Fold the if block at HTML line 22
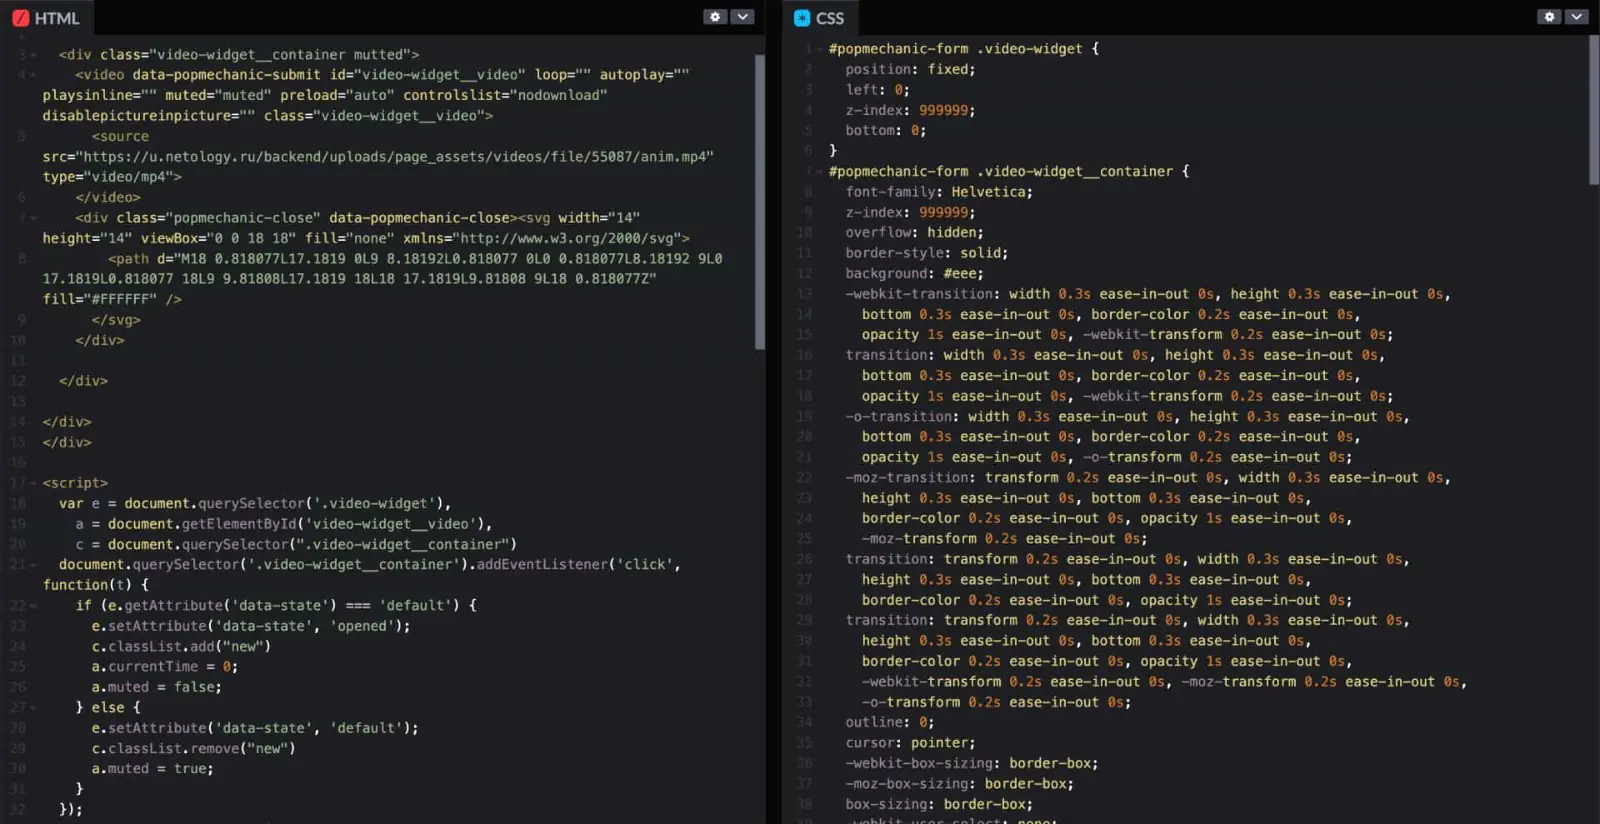 [33, 606]
